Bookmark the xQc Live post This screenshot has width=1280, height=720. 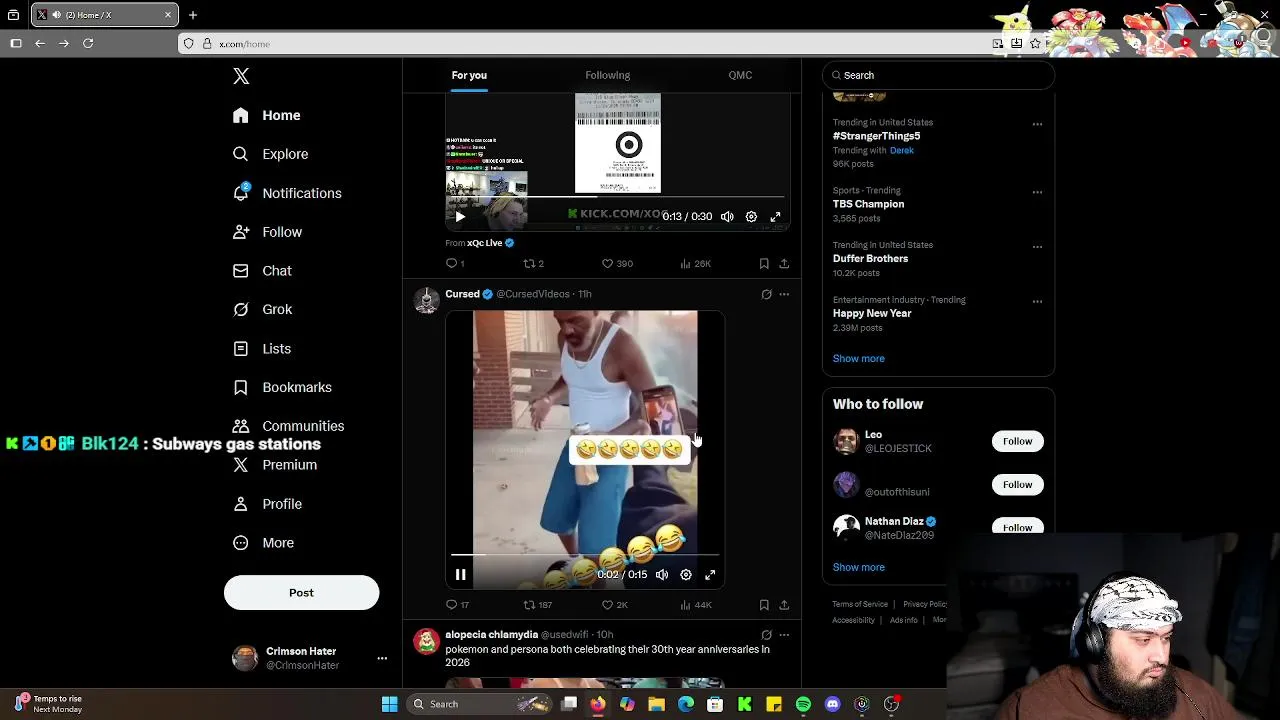coord(764,264)
